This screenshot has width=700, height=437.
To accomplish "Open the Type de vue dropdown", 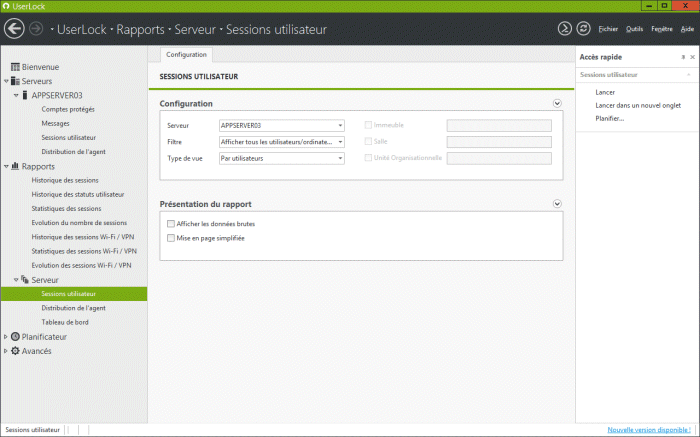I will coord(282,158).
